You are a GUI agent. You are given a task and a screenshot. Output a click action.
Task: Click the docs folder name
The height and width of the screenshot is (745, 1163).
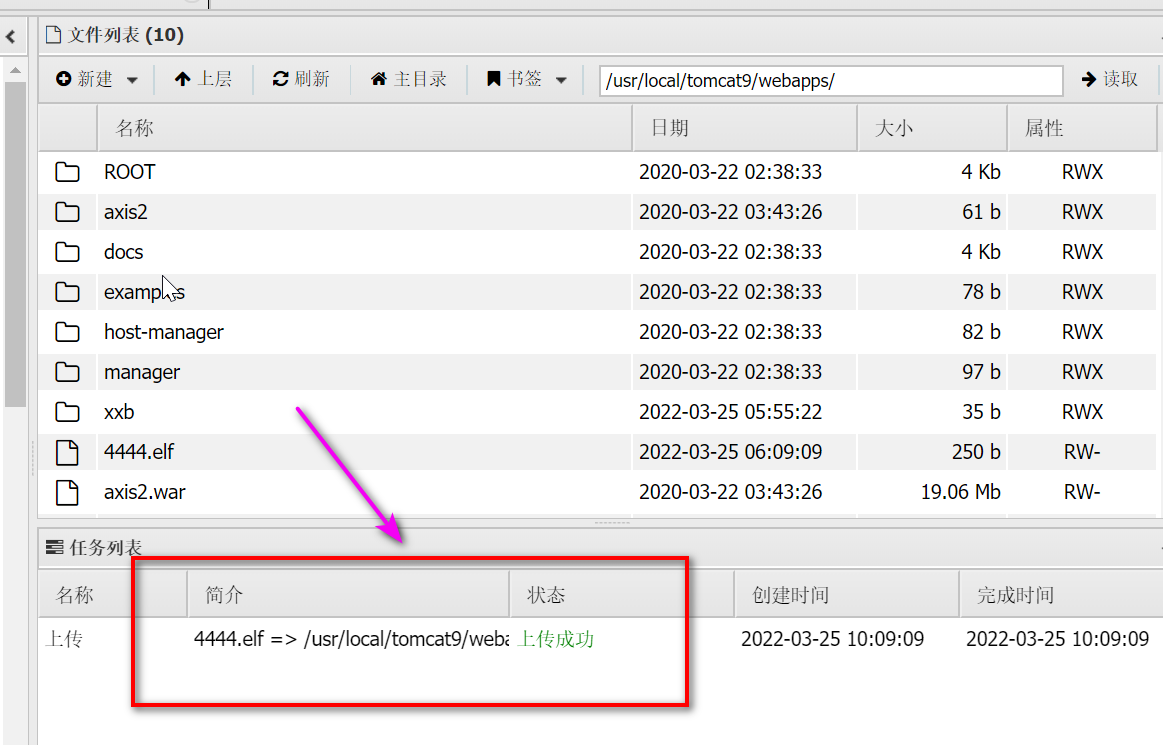[124, 252]
